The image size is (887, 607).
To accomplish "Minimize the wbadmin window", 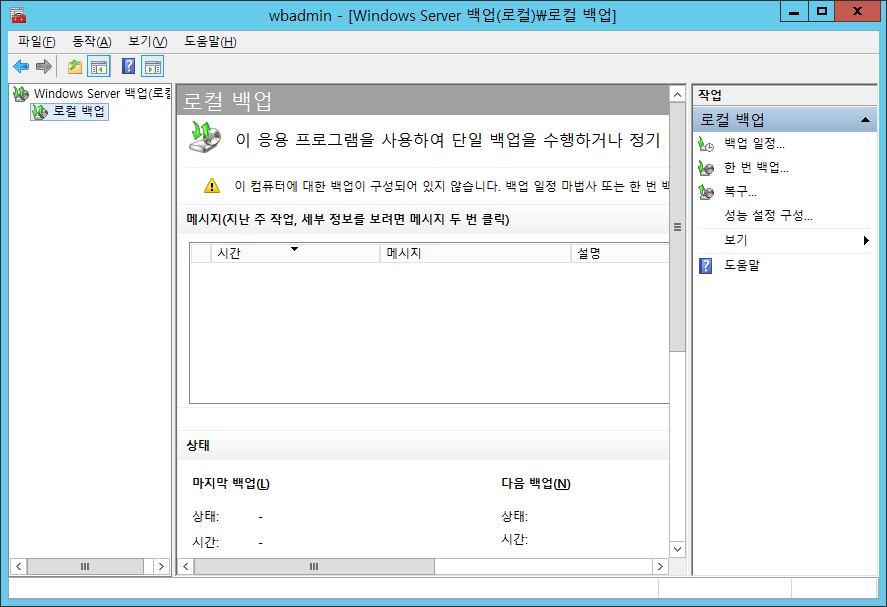I will click(794, 12).
